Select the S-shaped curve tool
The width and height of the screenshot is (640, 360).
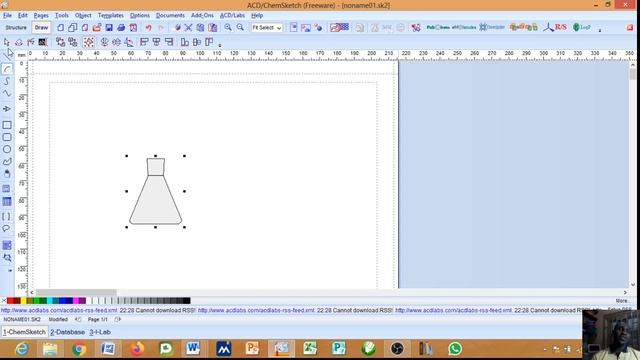point(7,81)
